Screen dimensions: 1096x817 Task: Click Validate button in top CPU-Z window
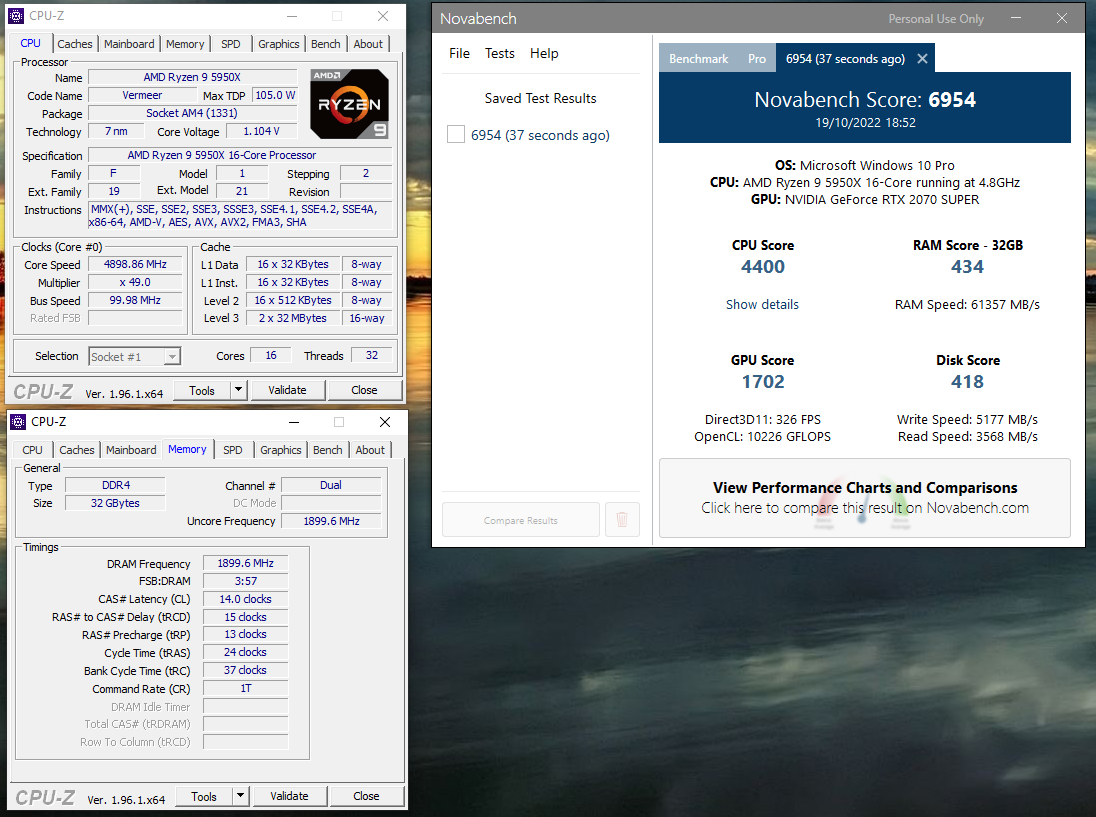pos(287,390)
